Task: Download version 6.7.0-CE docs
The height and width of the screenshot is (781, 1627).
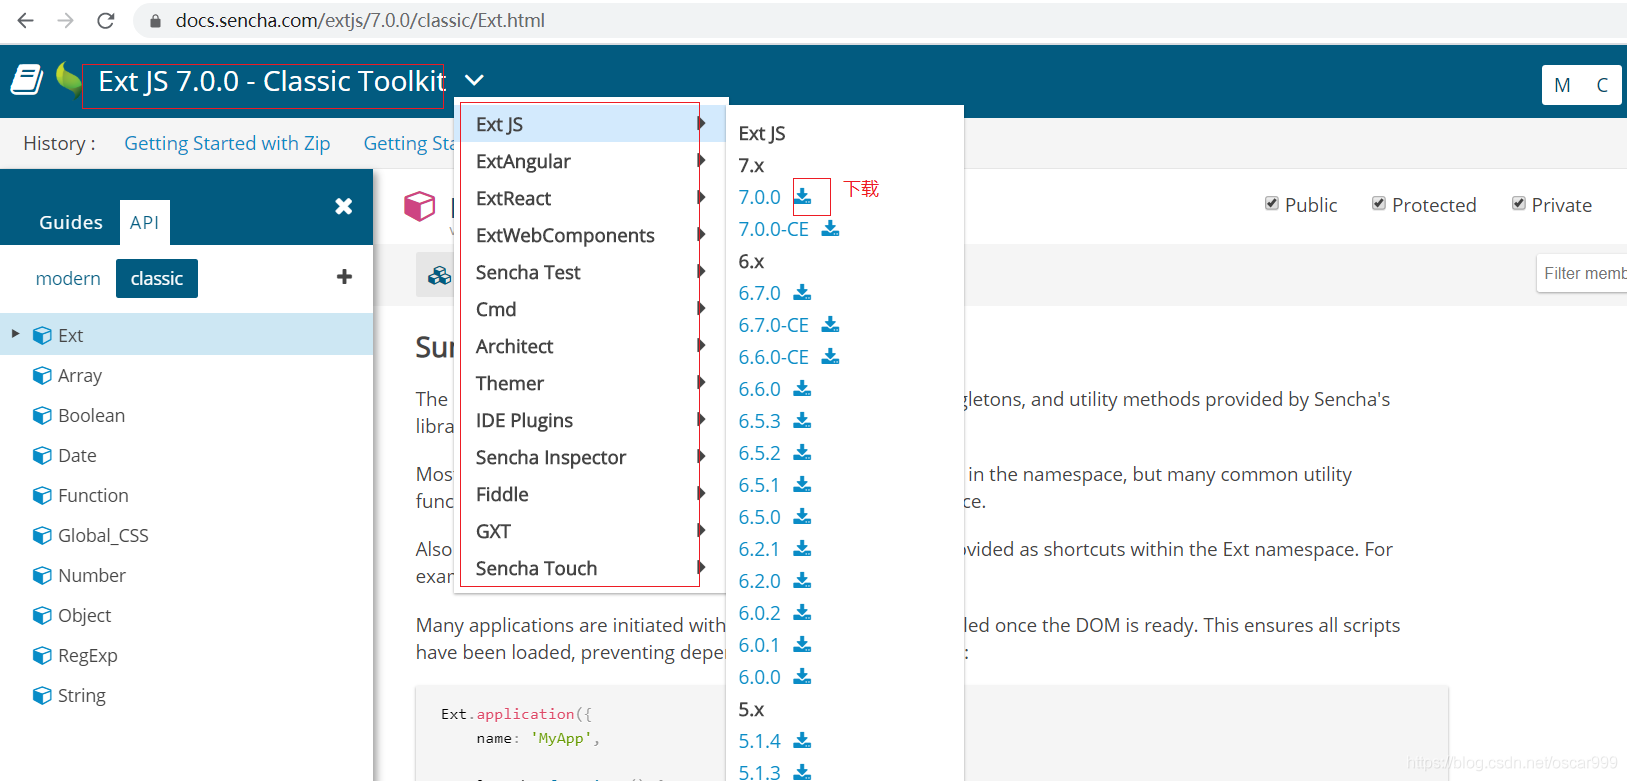Action: coord(831,325)
